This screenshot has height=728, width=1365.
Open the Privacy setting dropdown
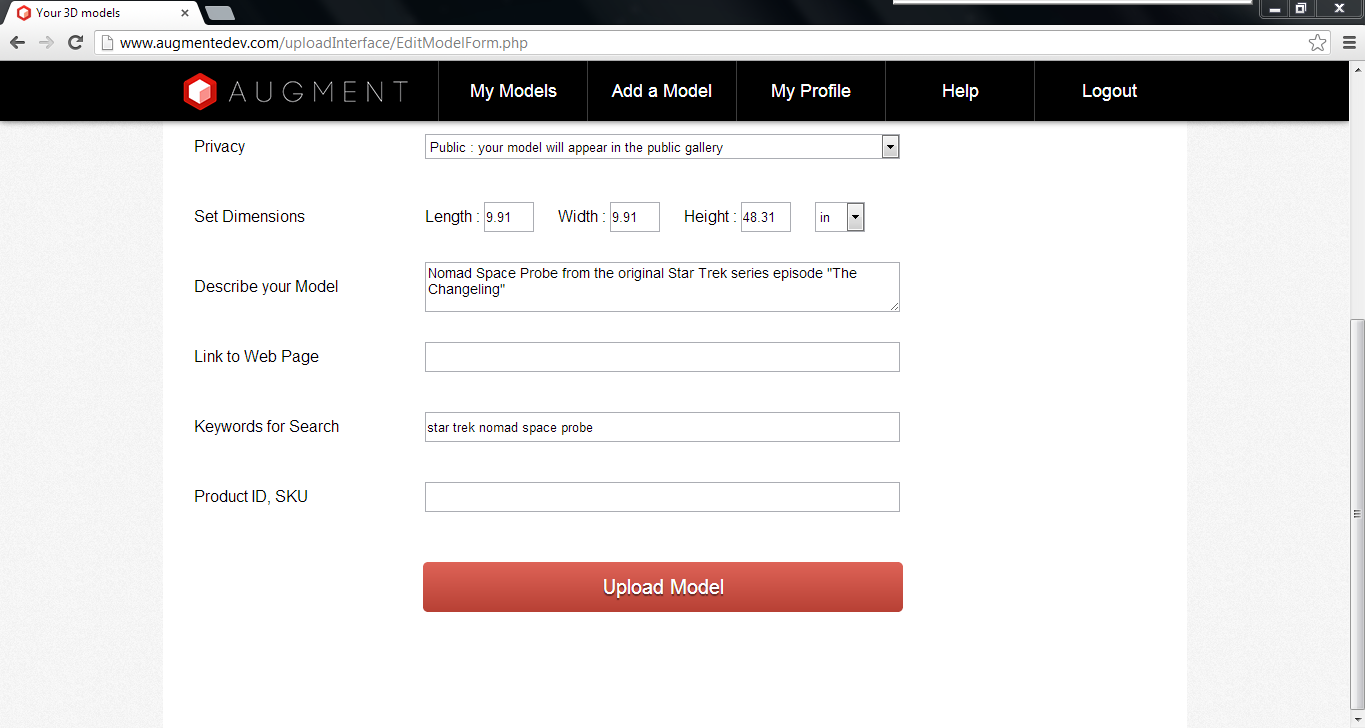coord(889,146)
